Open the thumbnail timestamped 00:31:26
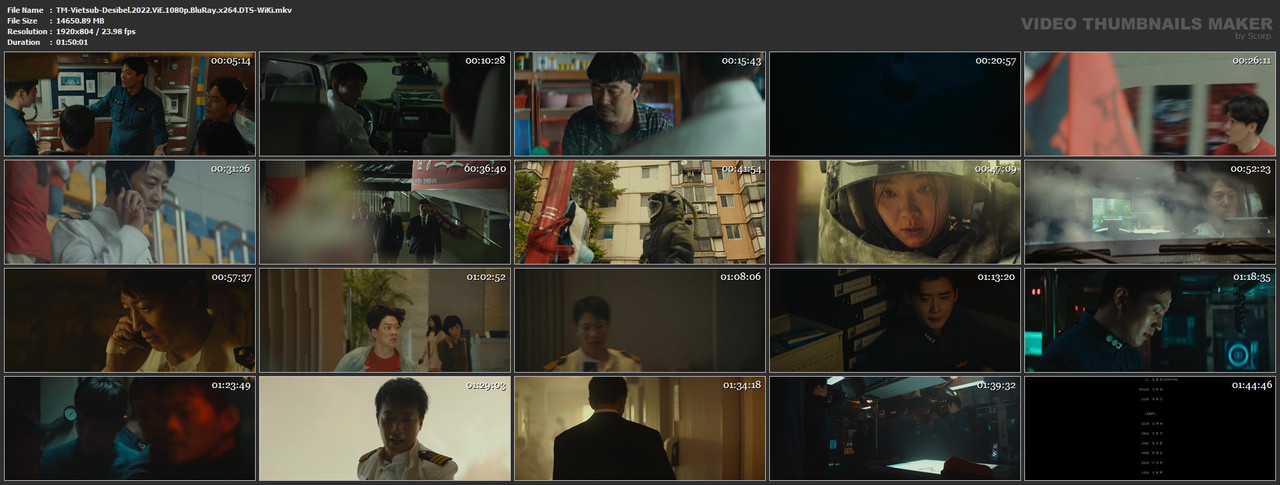This screenshot has height=485, width=1280. tap(130, 212)
